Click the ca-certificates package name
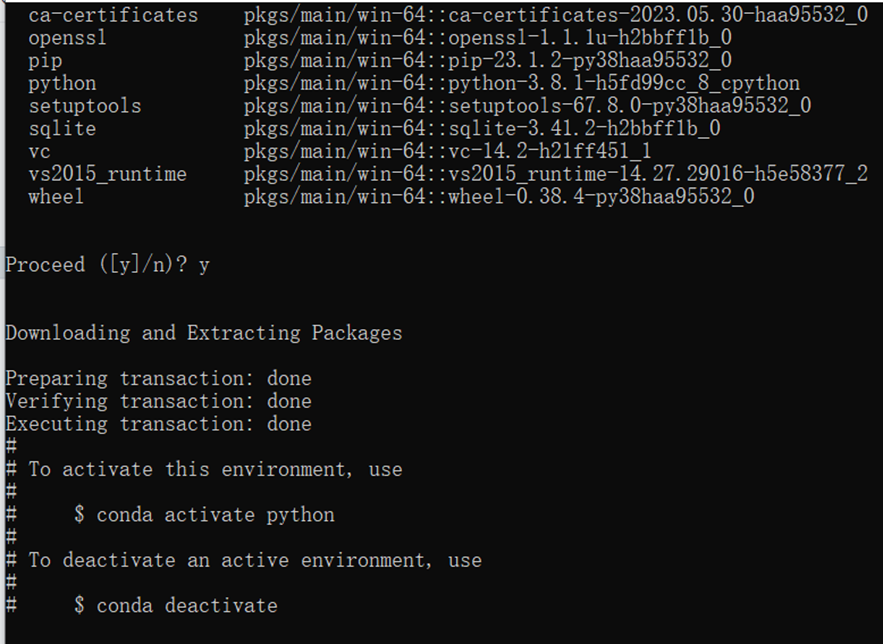The height and width of the screenshot is (644, 883). tap(113, 15)
